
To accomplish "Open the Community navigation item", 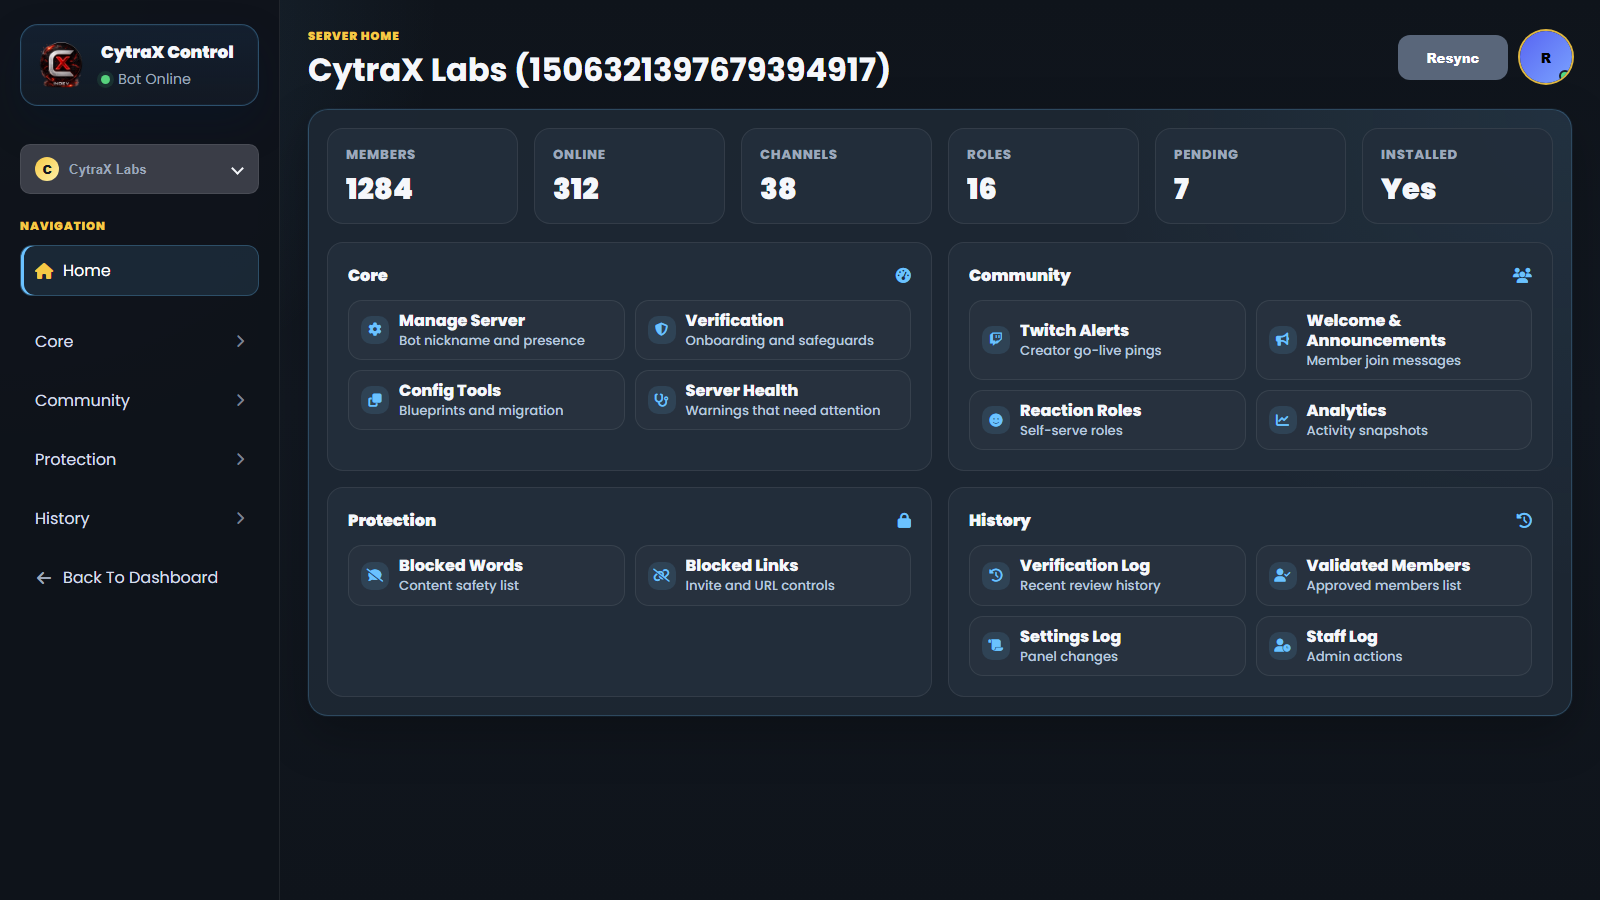I will pos(139,400).
